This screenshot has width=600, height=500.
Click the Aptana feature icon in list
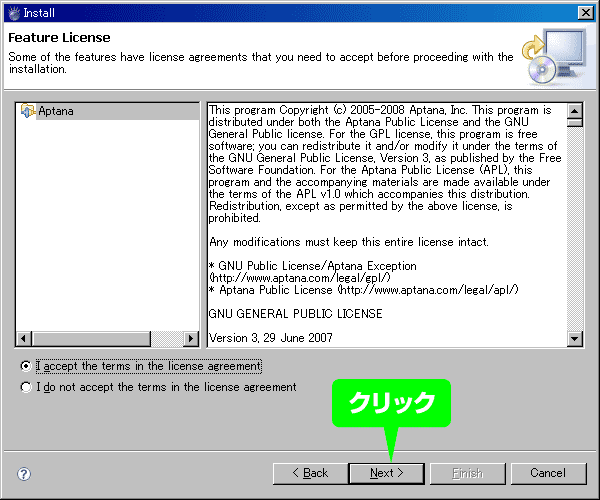click(27, 111)
